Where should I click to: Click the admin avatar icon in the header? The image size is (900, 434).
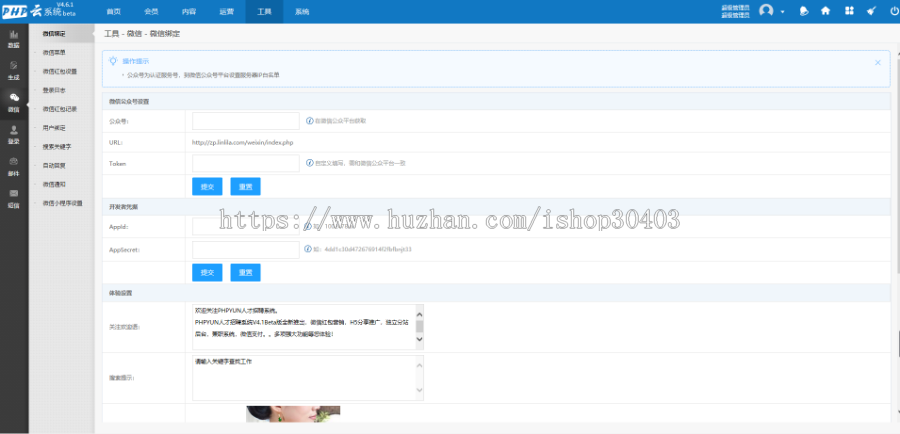766,11
